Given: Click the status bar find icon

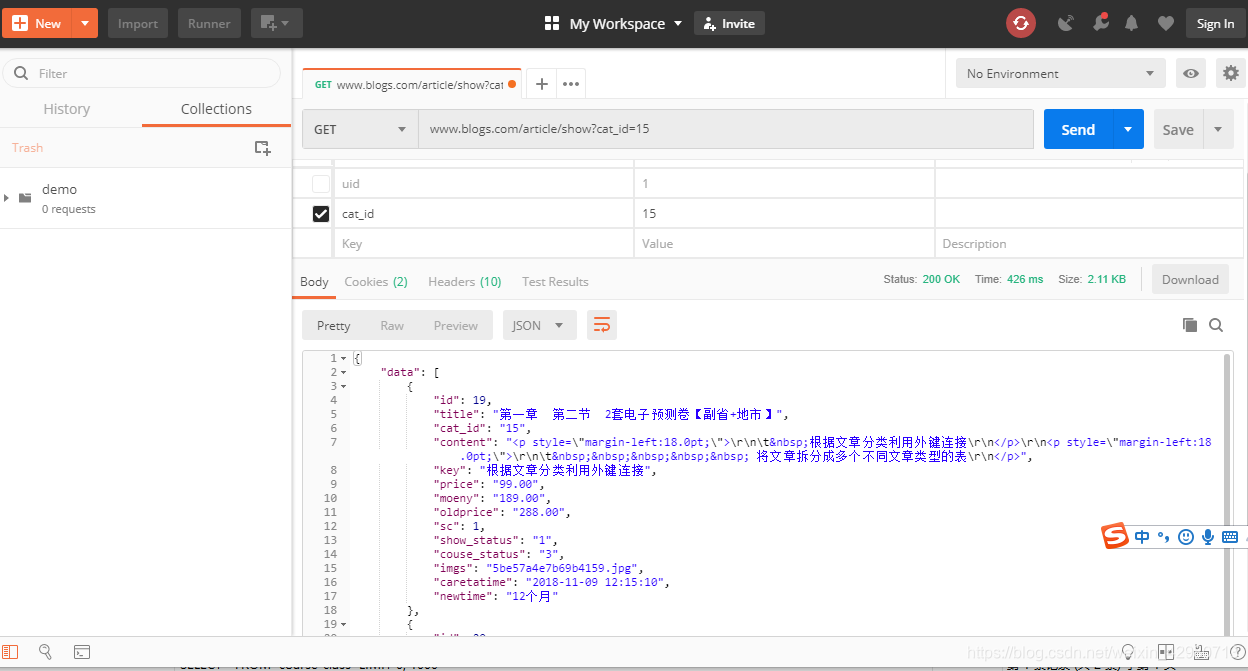Looking at the screenshot, I should point(45,652).
